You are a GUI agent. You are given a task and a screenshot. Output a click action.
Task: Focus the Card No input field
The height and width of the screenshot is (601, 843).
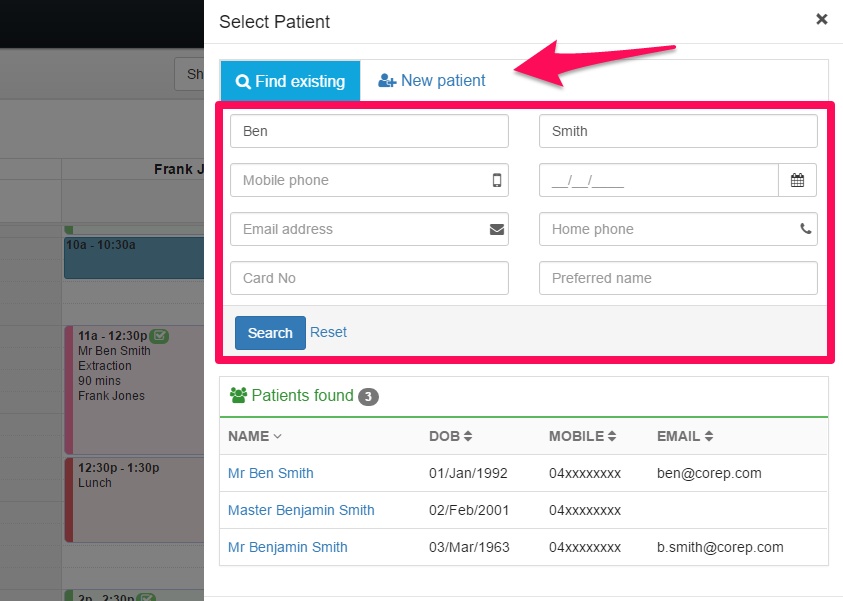coord(369,278)
